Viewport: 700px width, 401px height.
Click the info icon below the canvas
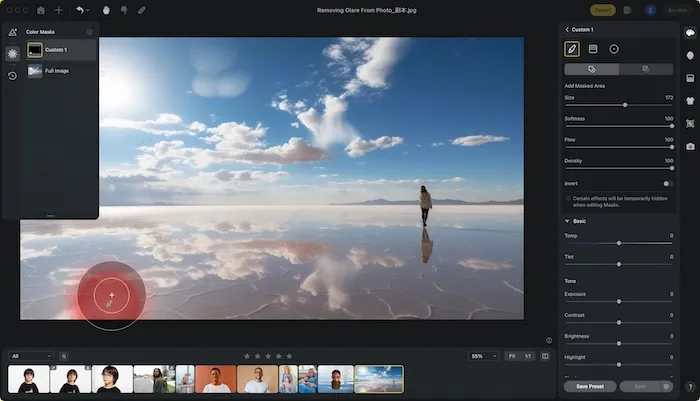pos(549,340)
